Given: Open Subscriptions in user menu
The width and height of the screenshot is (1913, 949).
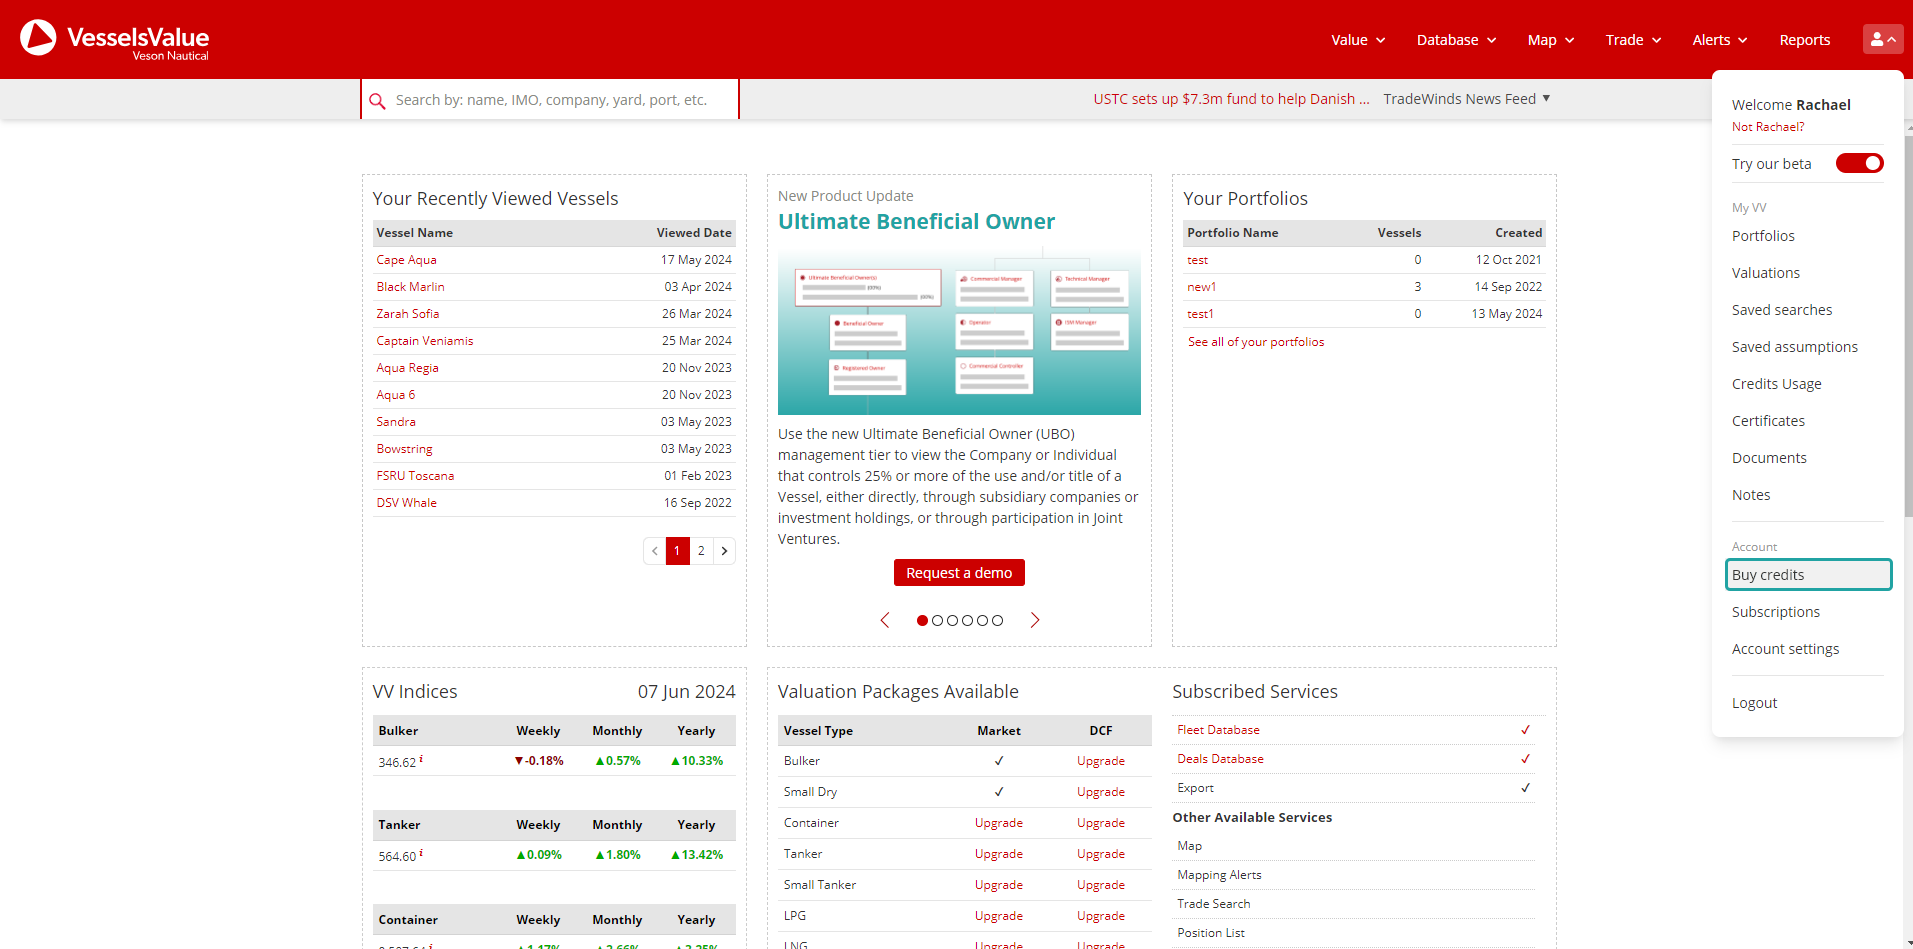Looking at the screenshot, I should pyautogui.click(x=1776, y=612).
